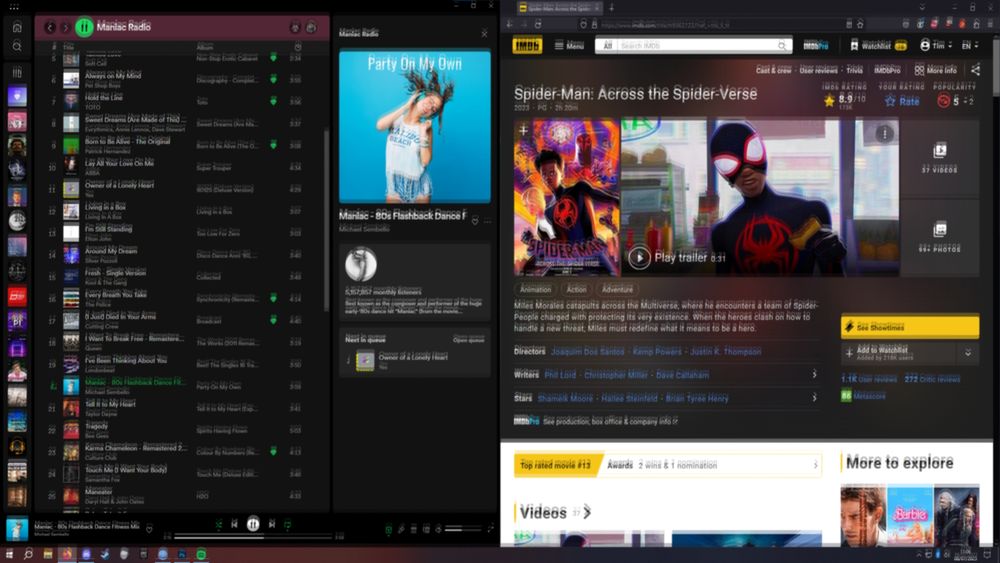
Task: Add poster to watchlist plus ribbon
Action: [524, 131]
